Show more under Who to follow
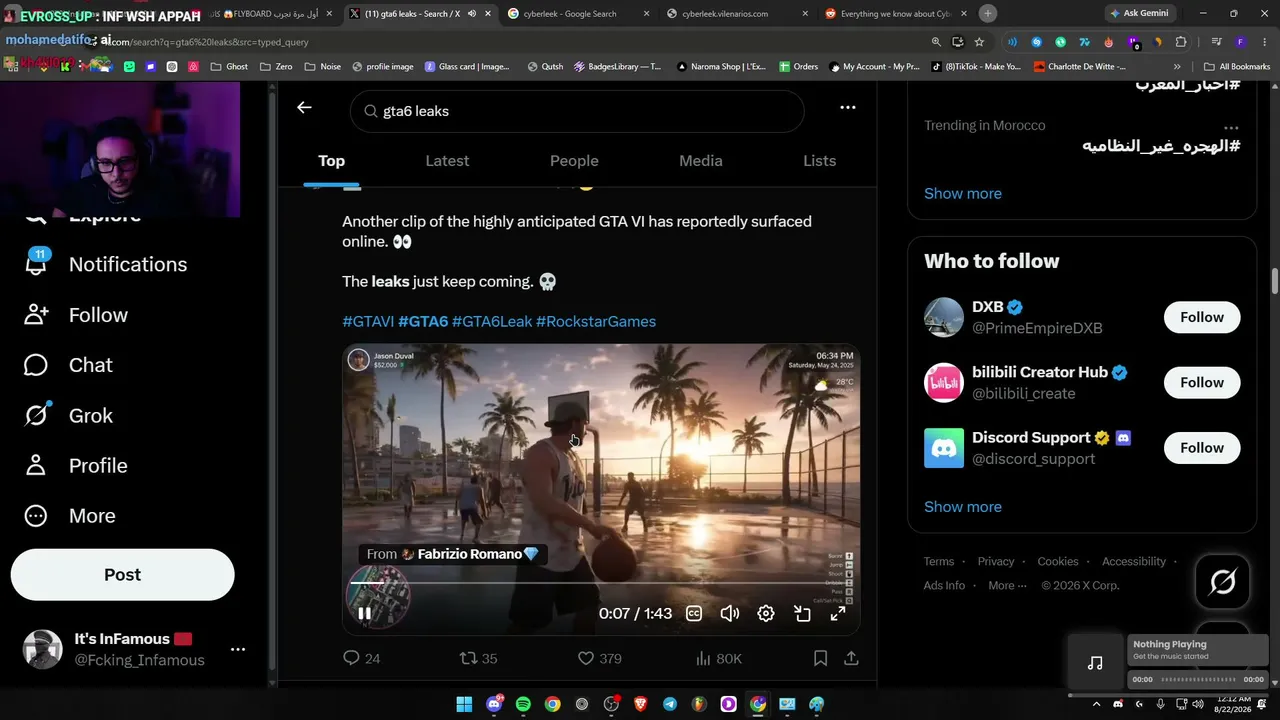The image size is (1280, 720). click(963, 507)
